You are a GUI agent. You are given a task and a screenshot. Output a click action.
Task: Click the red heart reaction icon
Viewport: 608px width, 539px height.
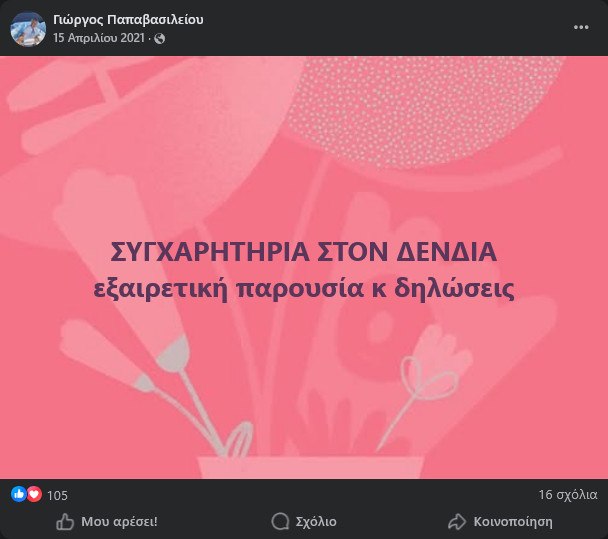[34, 494]
